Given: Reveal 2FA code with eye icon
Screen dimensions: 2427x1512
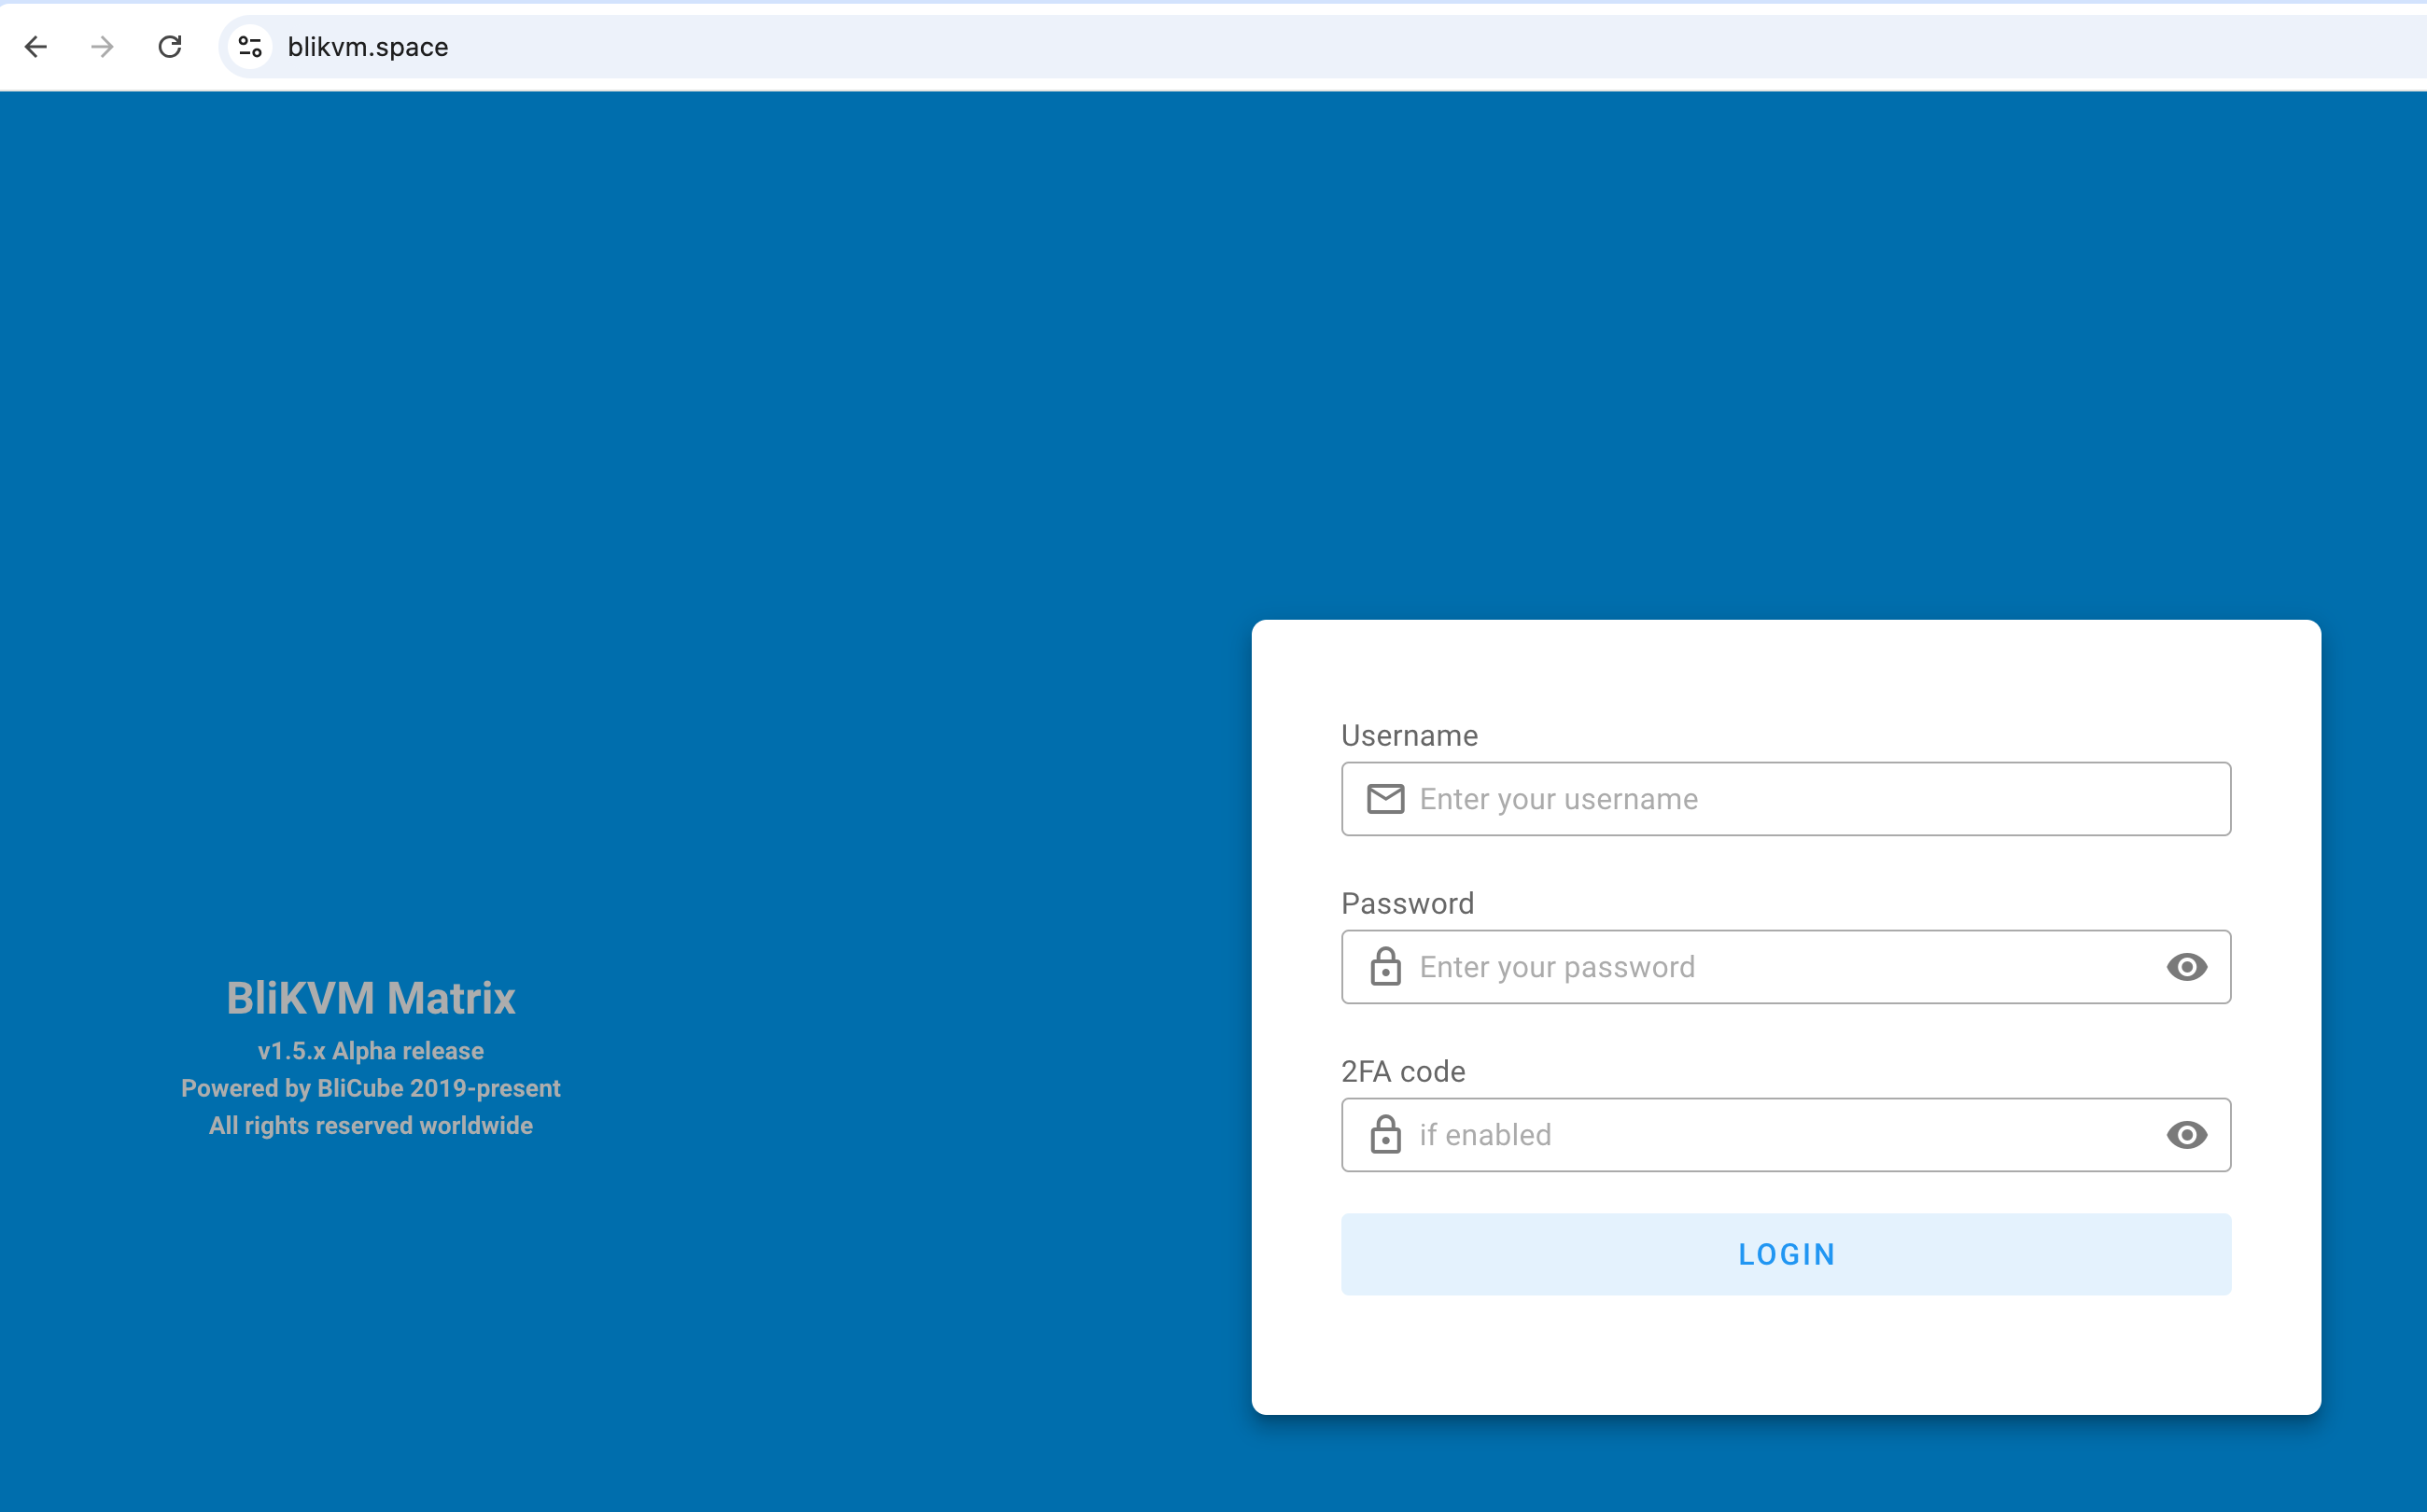Looking at the screenshot, I should 2186,1135.
